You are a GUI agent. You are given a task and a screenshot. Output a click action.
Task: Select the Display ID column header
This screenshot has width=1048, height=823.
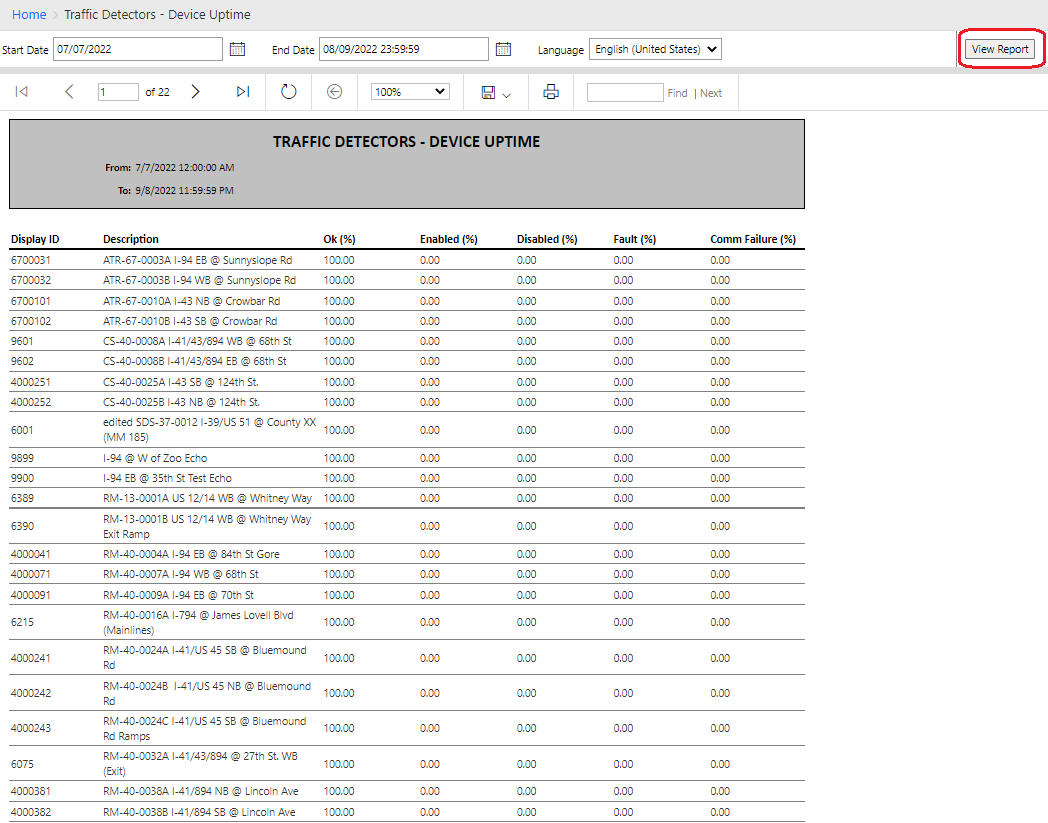click(35, 239)
